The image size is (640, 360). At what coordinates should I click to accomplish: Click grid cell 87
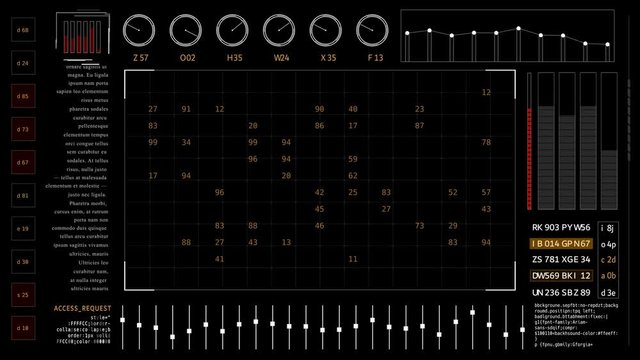pos(420,126)
